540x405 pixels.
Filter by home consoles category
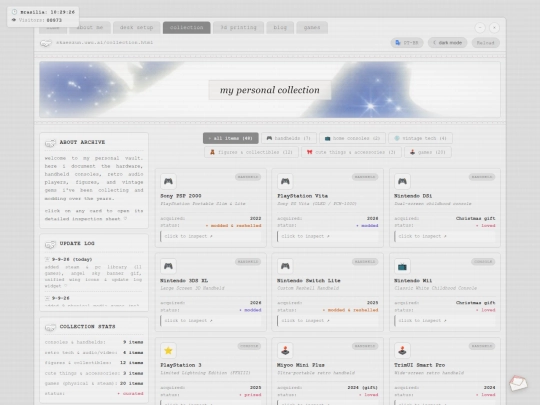pyautogui.click(x=352, y=138)
